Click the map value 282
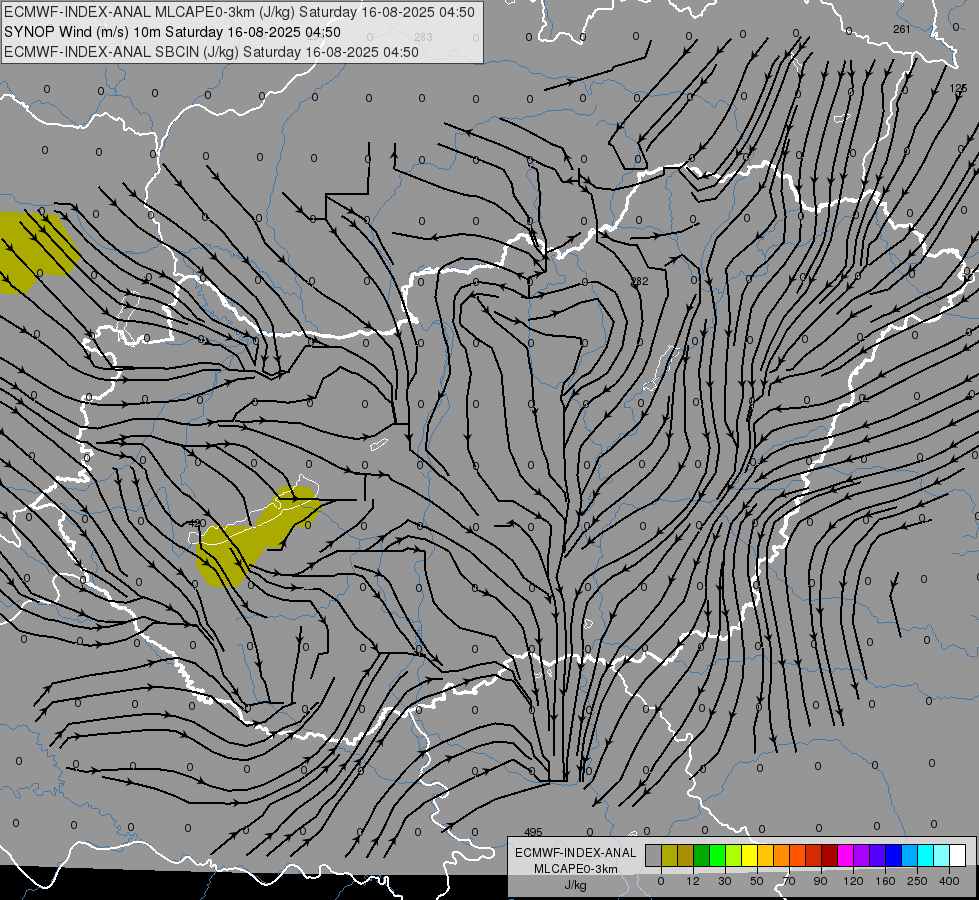Viewport: 979px width, 900px height. 639,281
